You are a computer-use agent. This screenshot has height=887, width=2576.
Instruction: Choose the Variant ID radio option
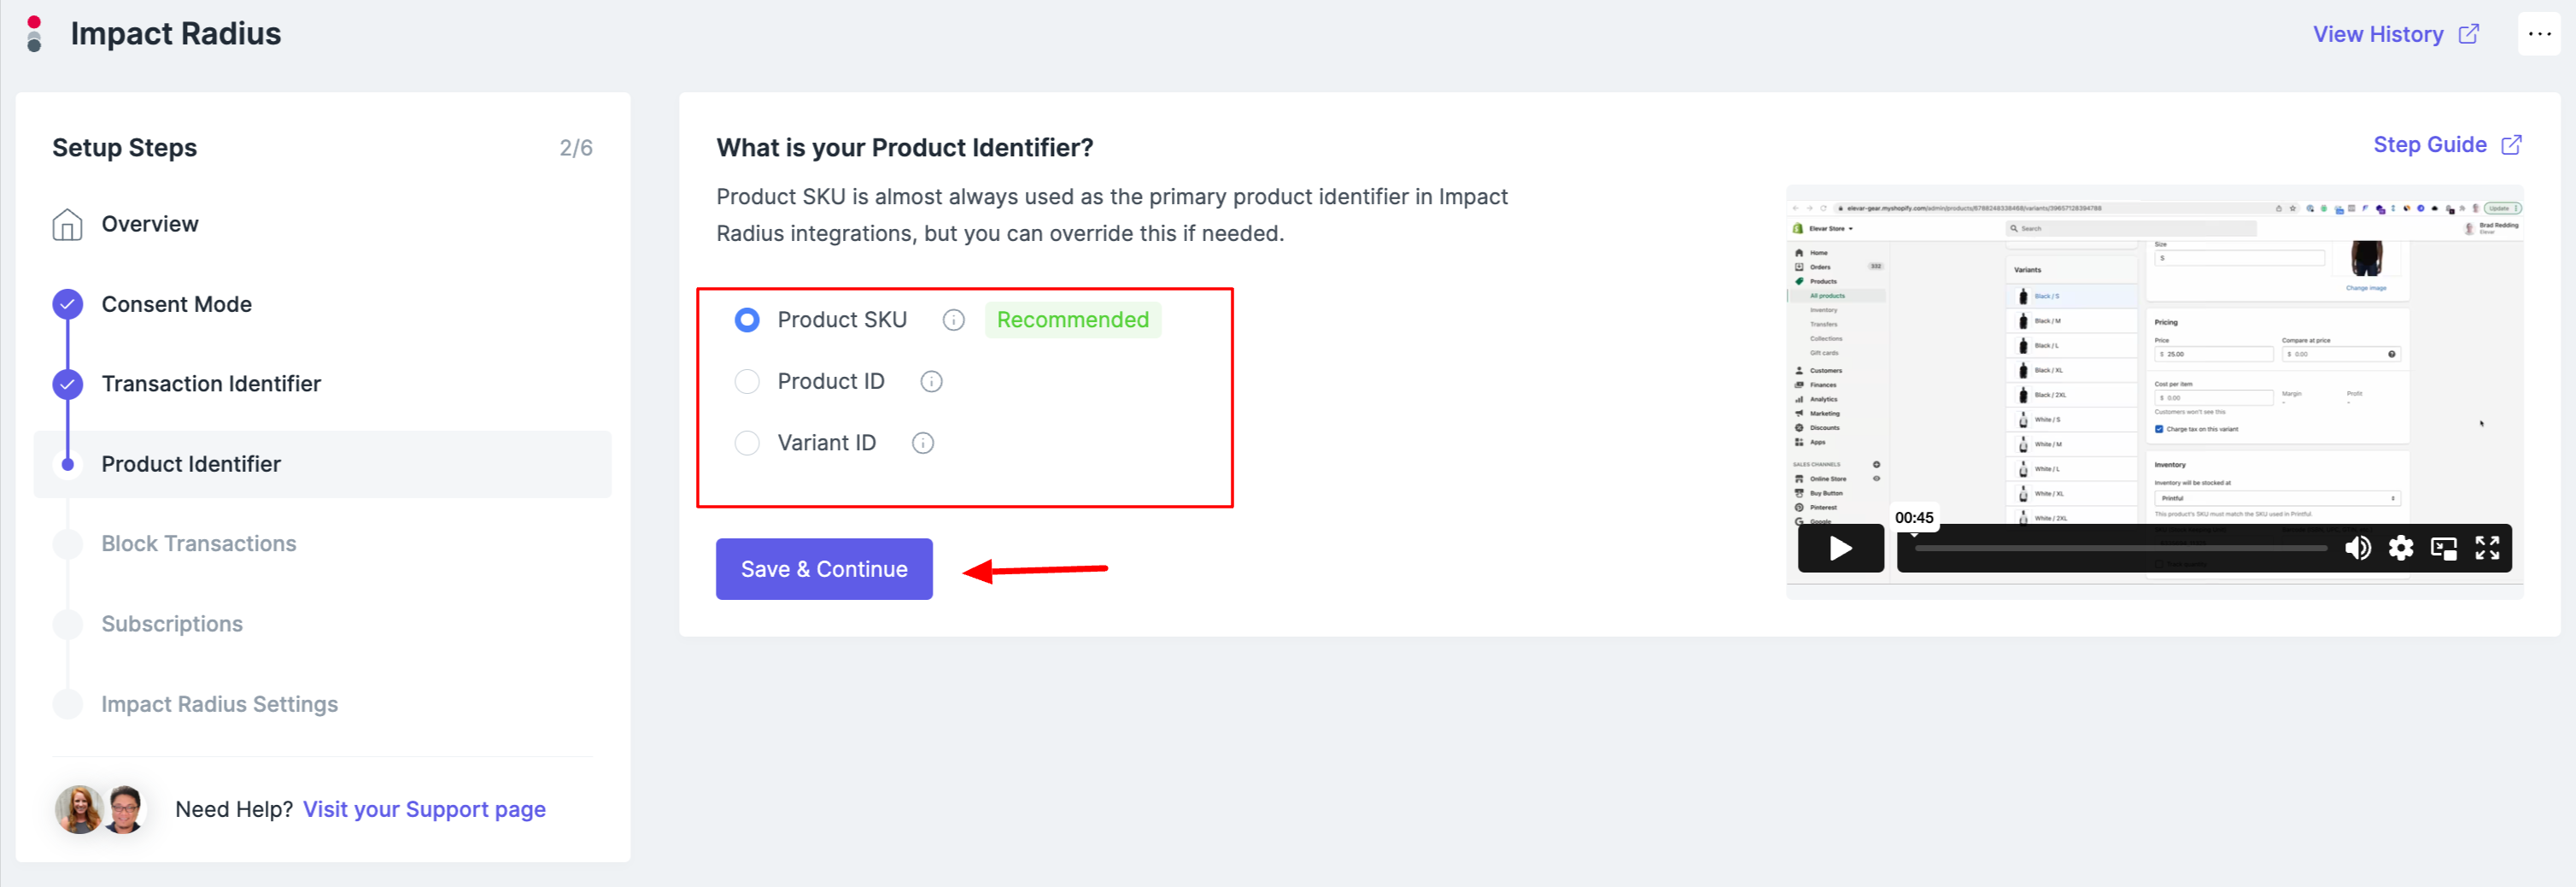[747, 443]
